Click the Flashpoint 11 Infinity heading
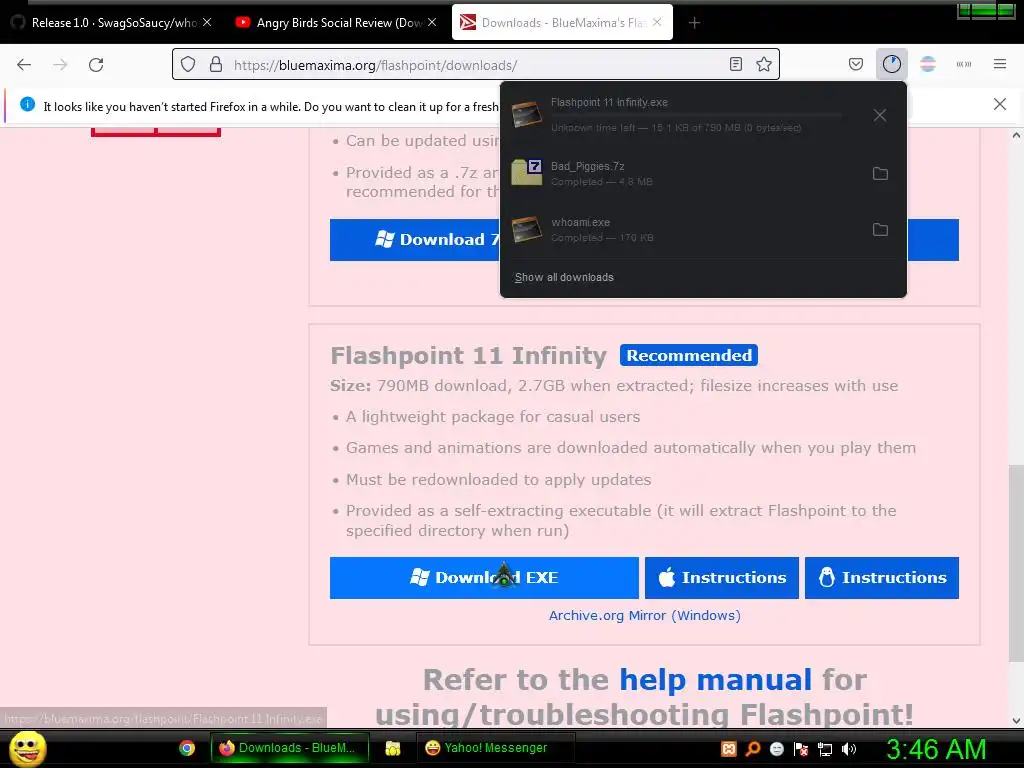Viewport: 1024px width, 768px height. pos(469,356)
